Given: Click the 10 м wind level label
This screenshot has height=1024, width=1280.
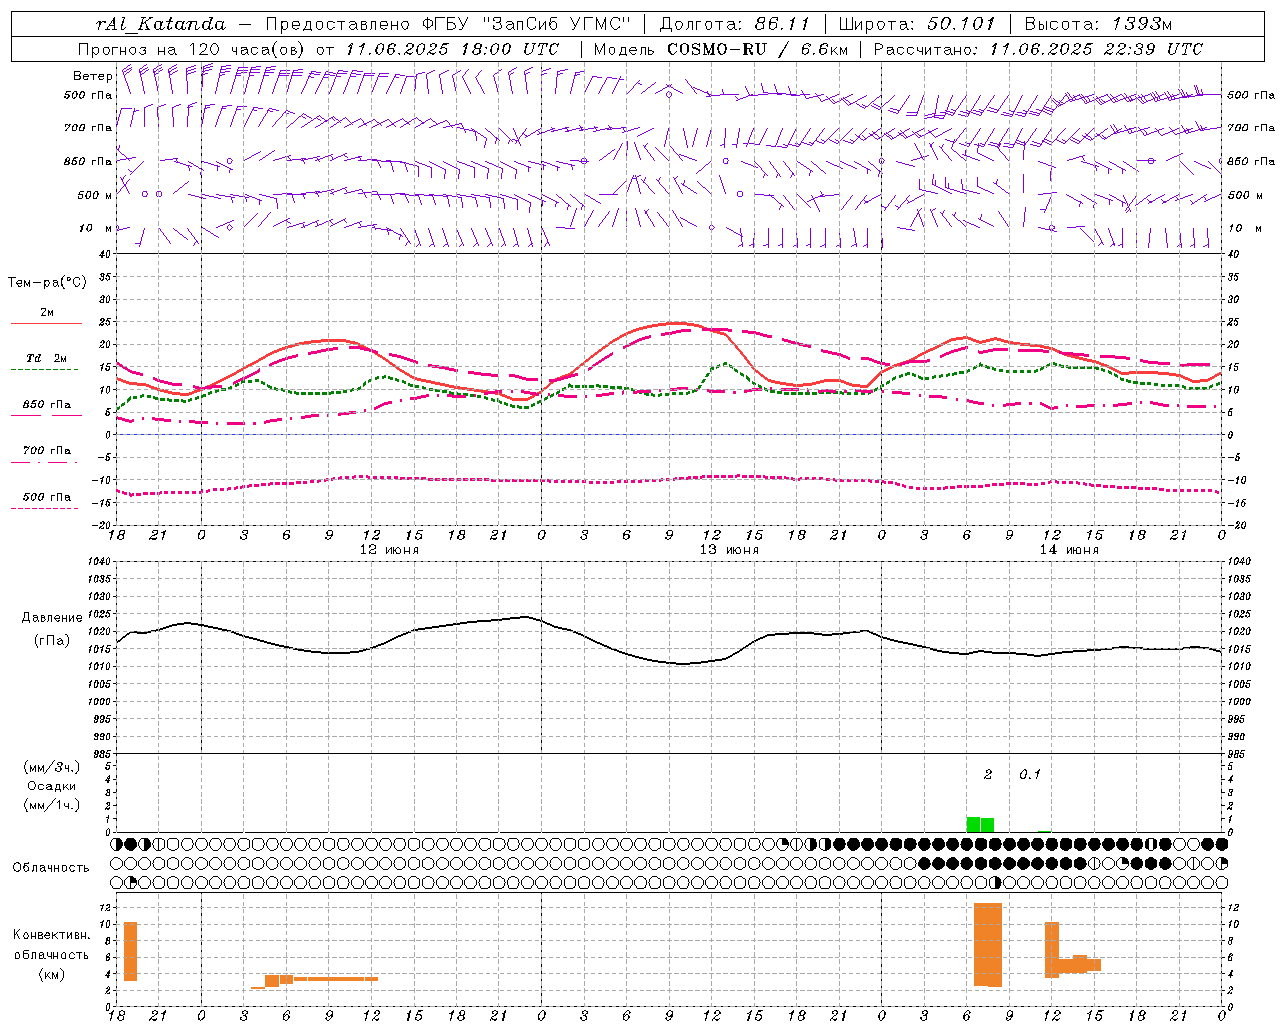Looking at the screenshot, I should tap(95, 228).
